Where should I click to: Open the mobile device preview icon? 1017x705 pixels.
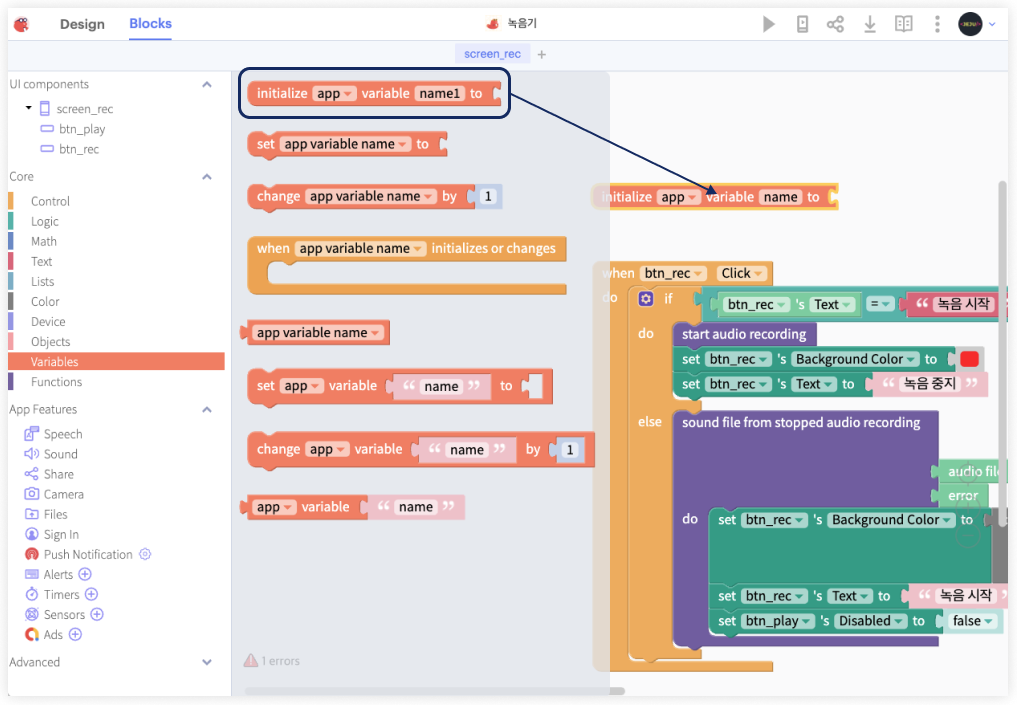(x=802, y=25)
